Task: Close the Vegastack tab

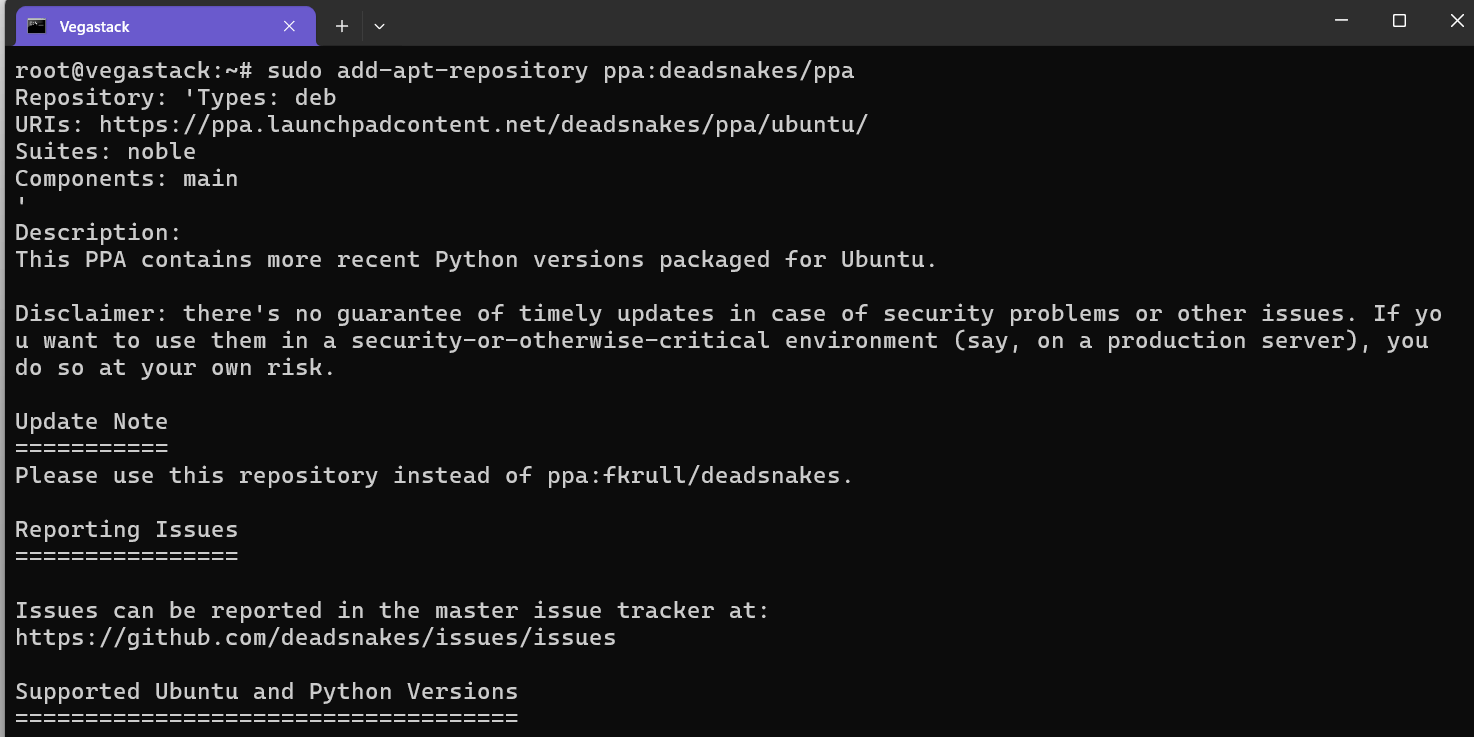Action: (289, 27)
